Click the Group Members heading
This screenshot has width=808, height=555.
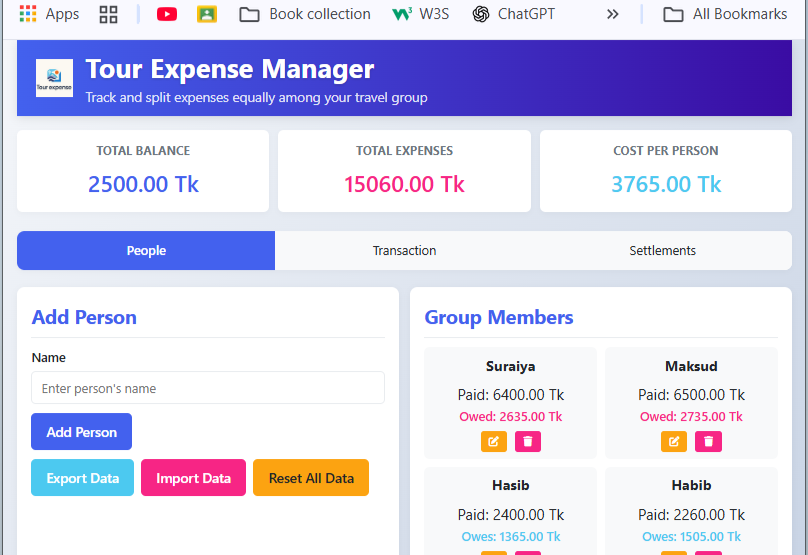point(499,317)
